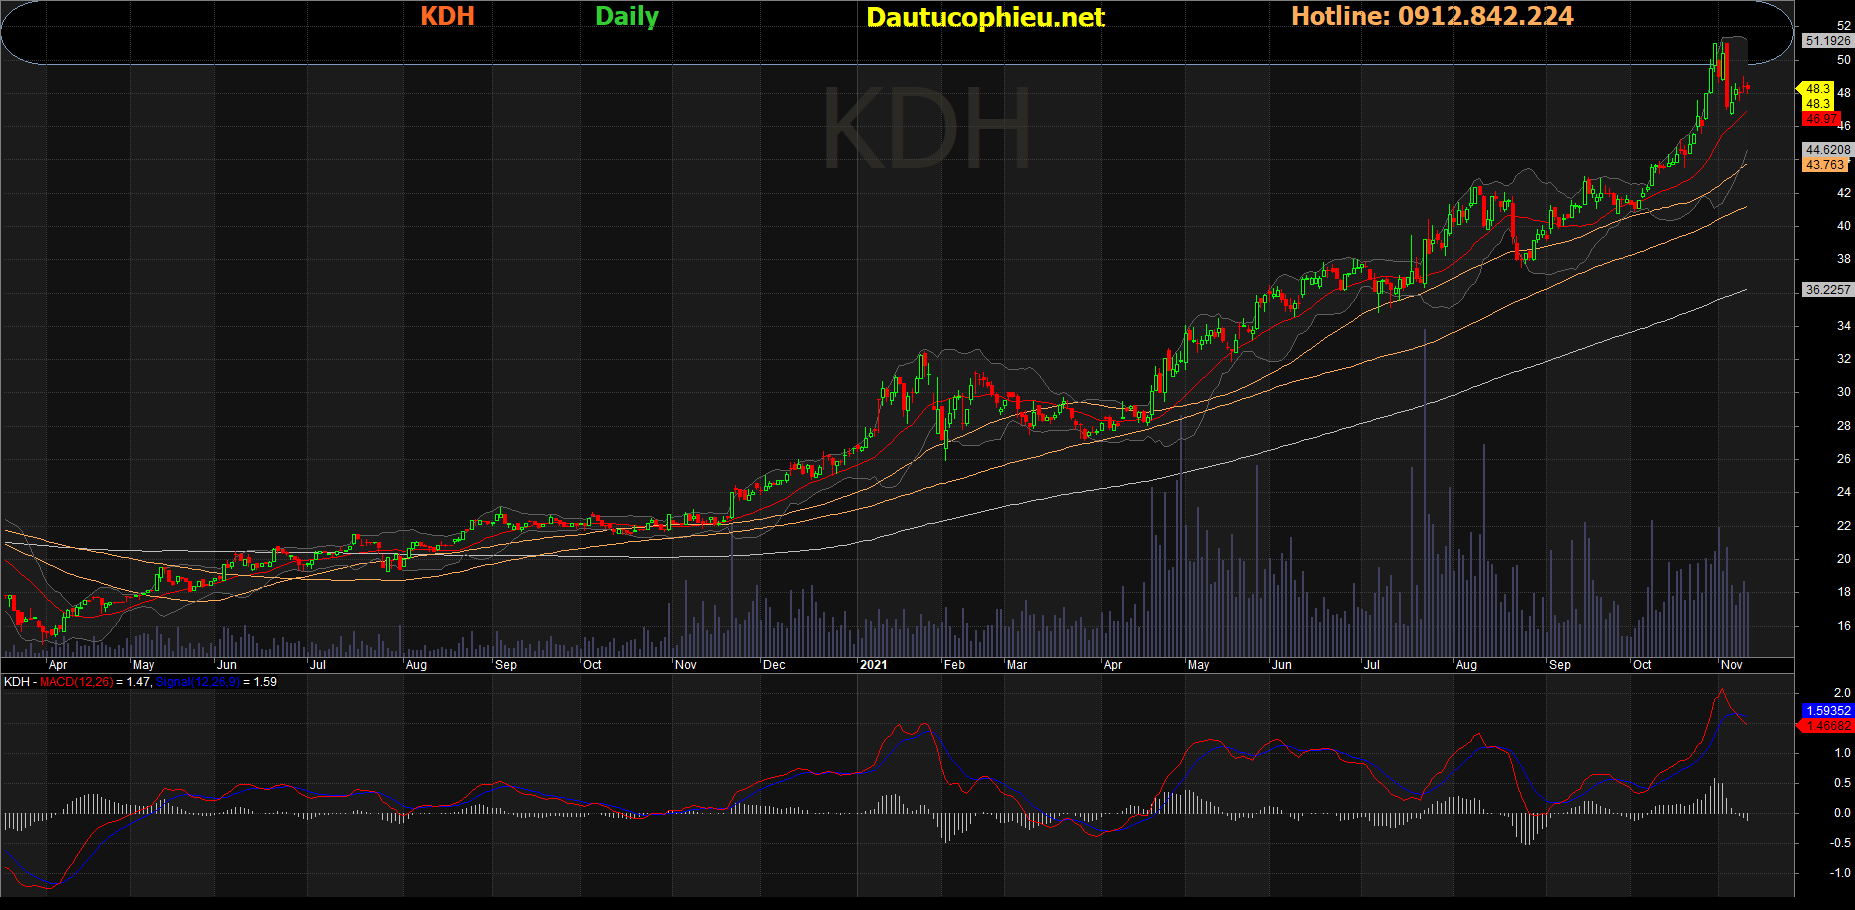Click the 52 price axis label
Image resolution: width=1855 pixels, height=910 pixels.
tap(1843, 26)
